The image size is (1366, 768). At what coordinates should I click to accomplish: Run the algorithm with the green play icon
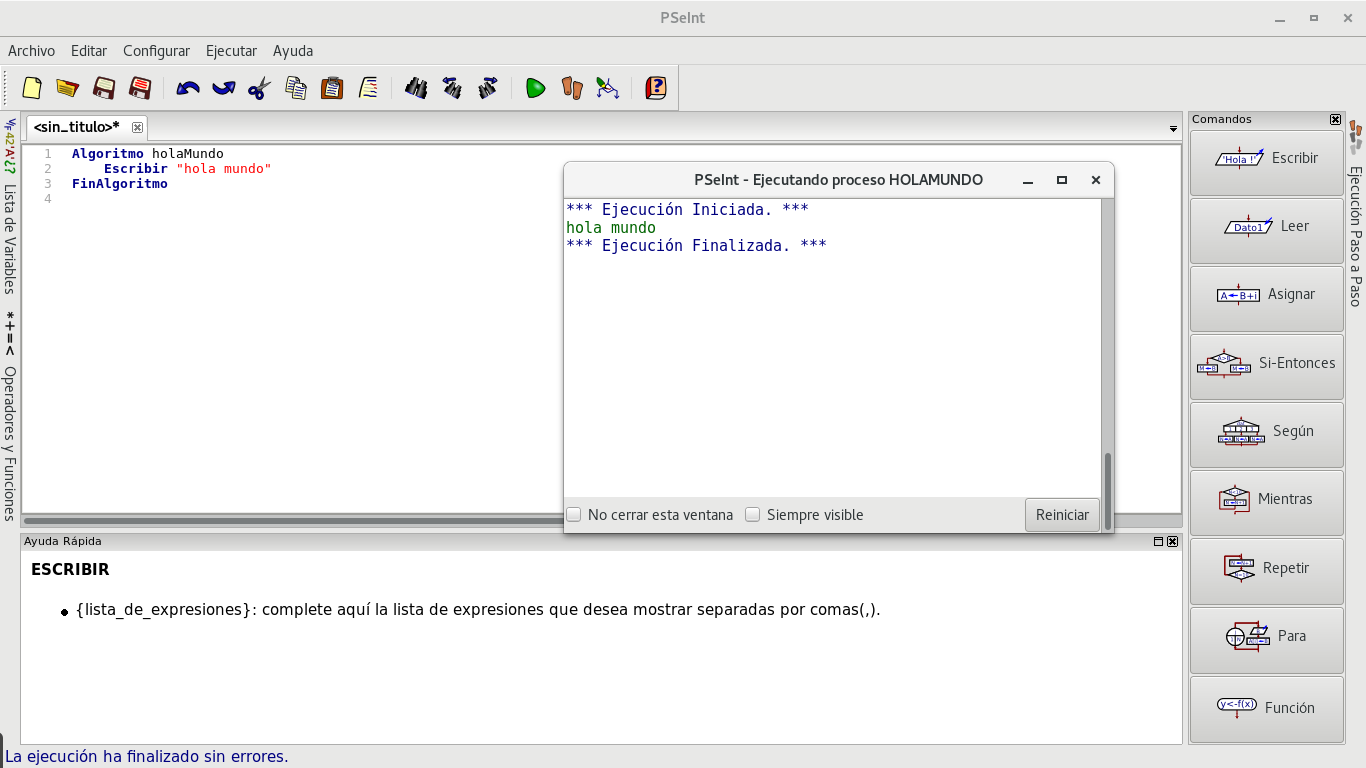[x=536, y=88]
